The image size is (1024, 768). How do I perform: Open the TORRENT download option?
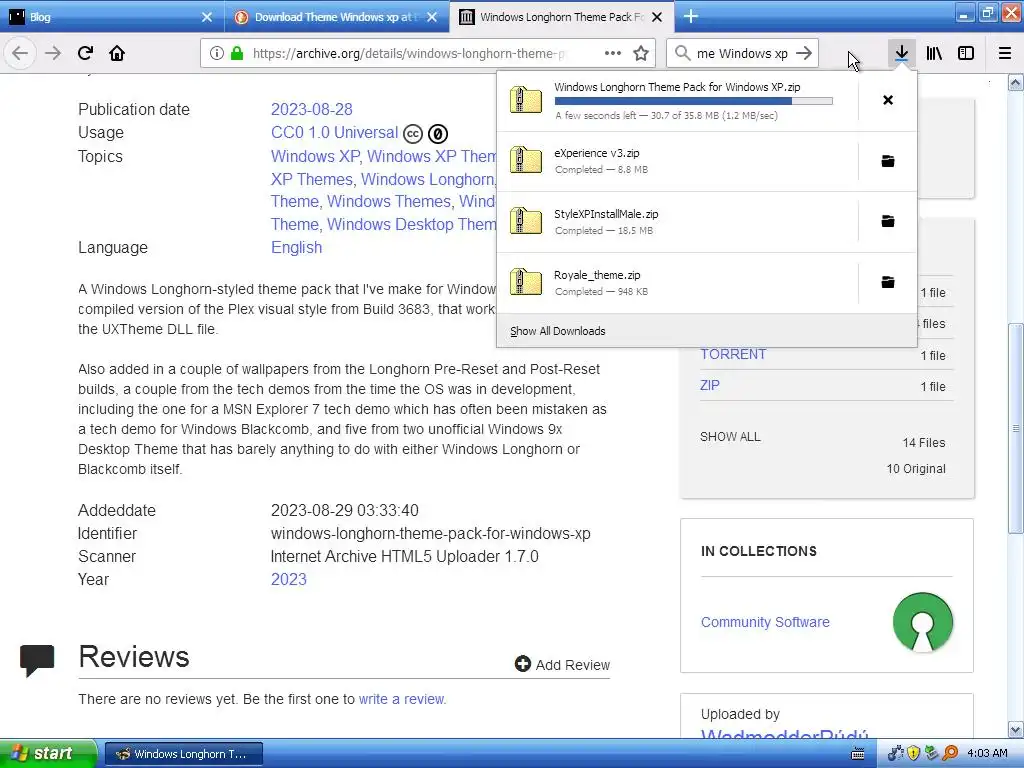tap(733, 355)
